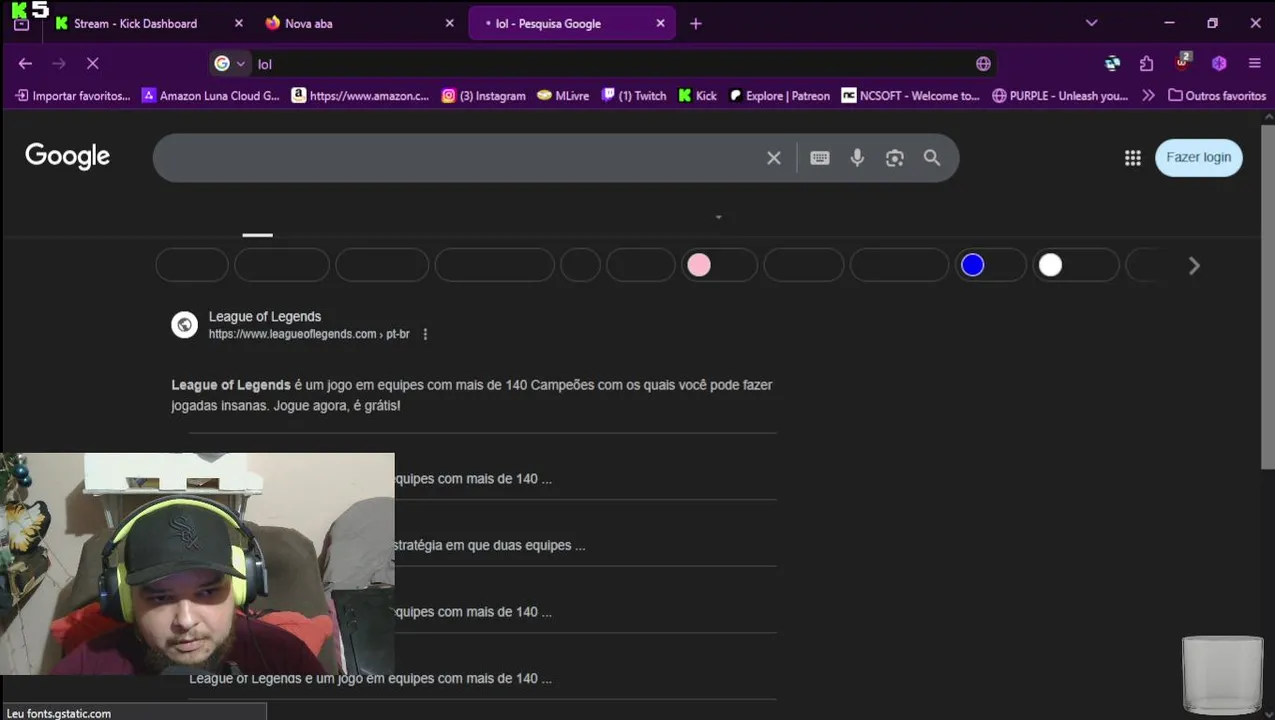The image size is (1275, 720).
Task: Open the Extensions puzzle icon
Action: click(1147, 63)
